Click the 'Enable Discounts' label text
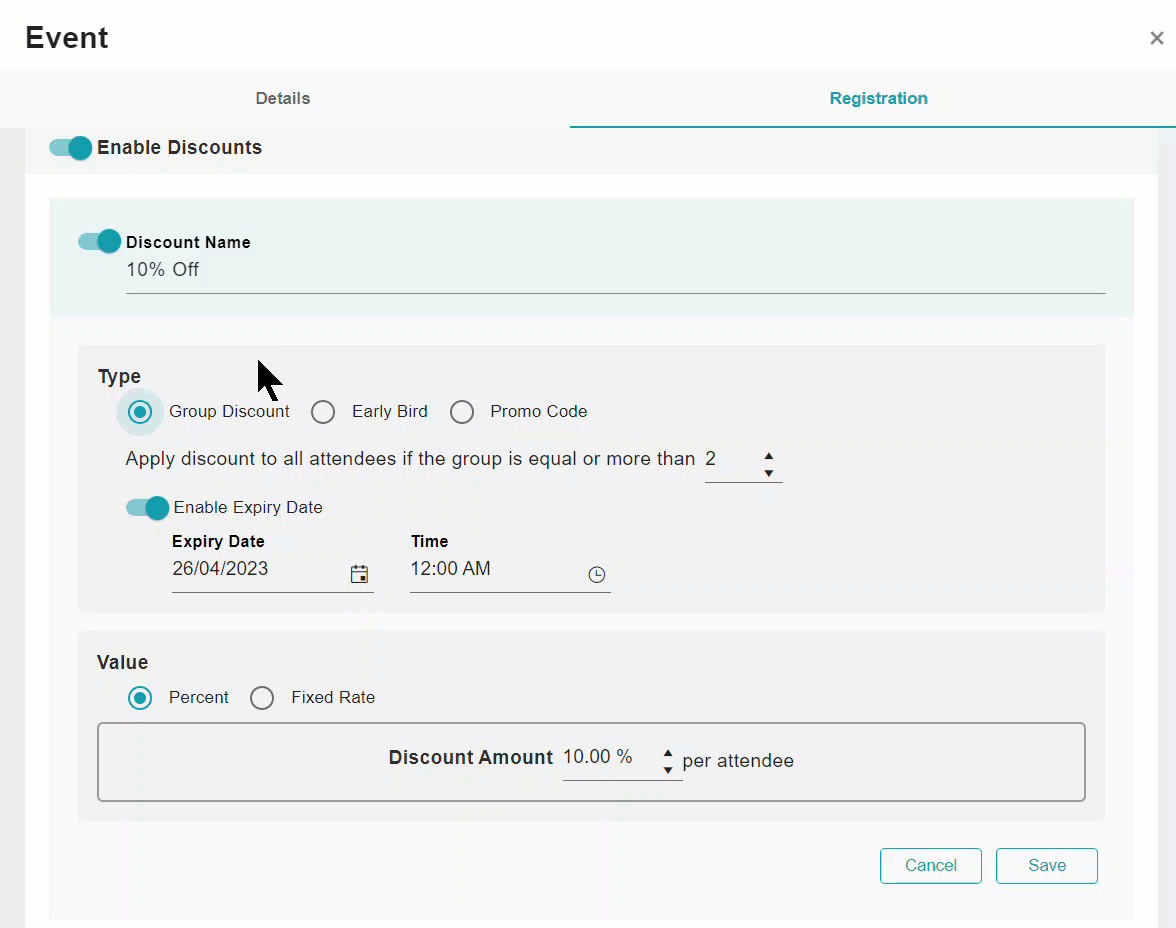 click(179, 148)
